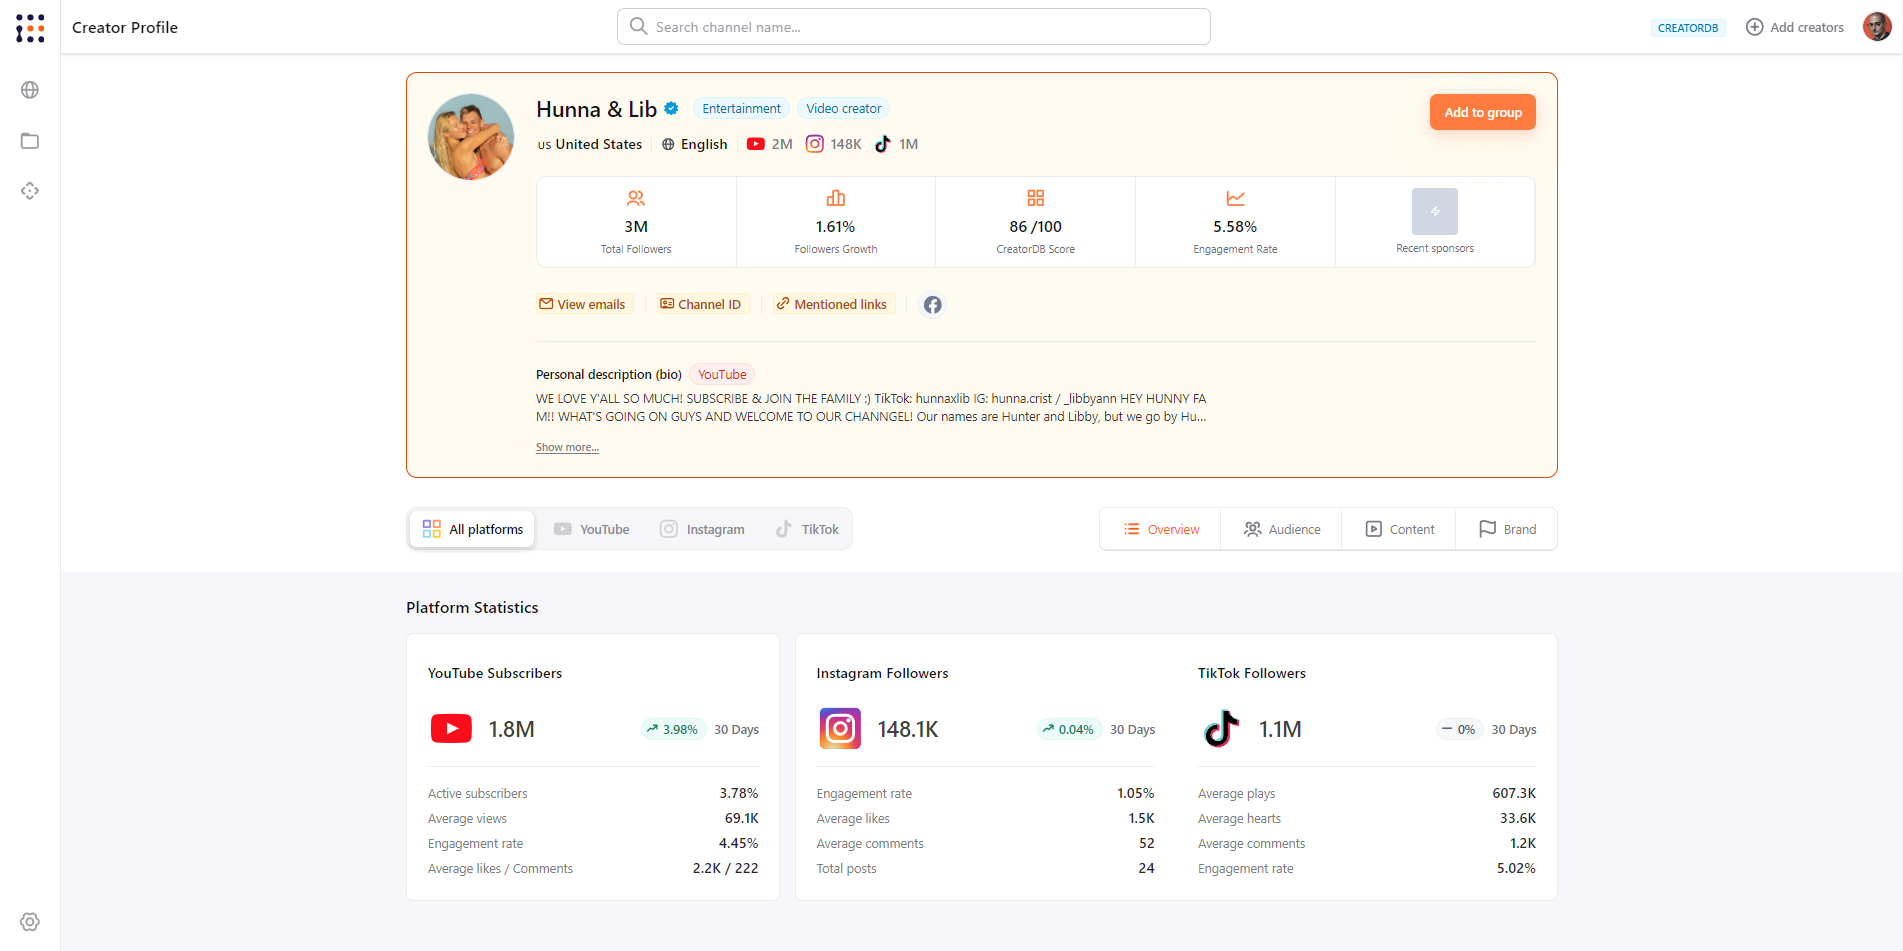Switch to the YouTube platform tab
The width and height of the screenshot is (1903, 951).
[592, 529]
